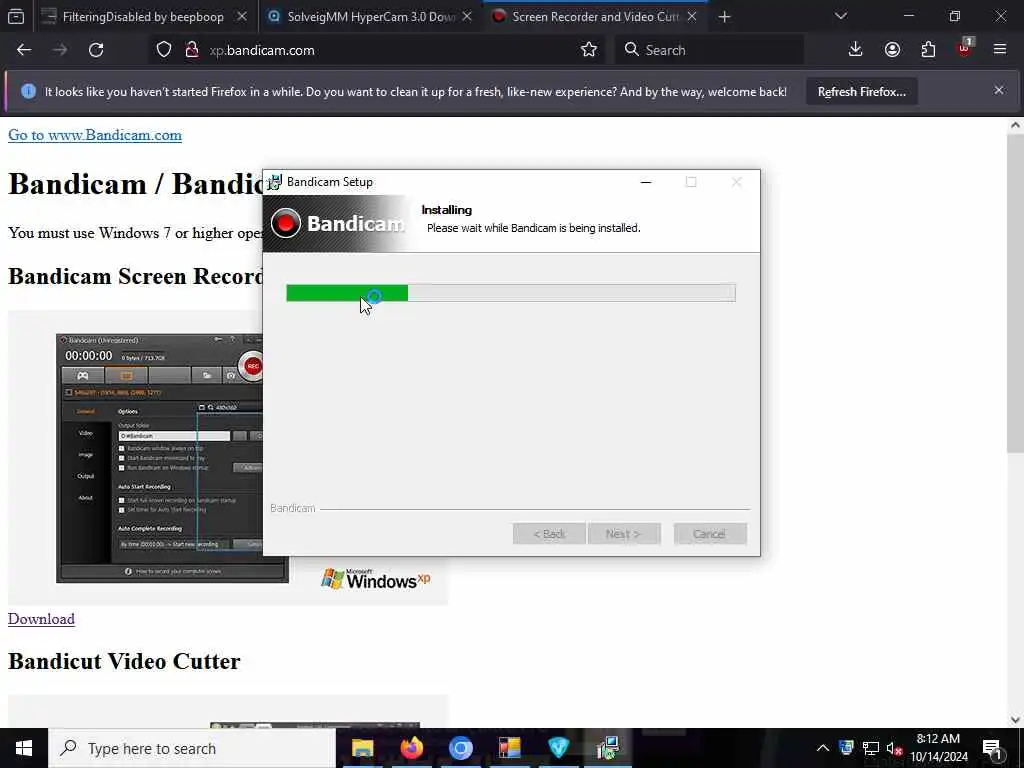1024x768 pixels.
Task: Minimize the Bandicam Setup window
Action: click(646, 182)
